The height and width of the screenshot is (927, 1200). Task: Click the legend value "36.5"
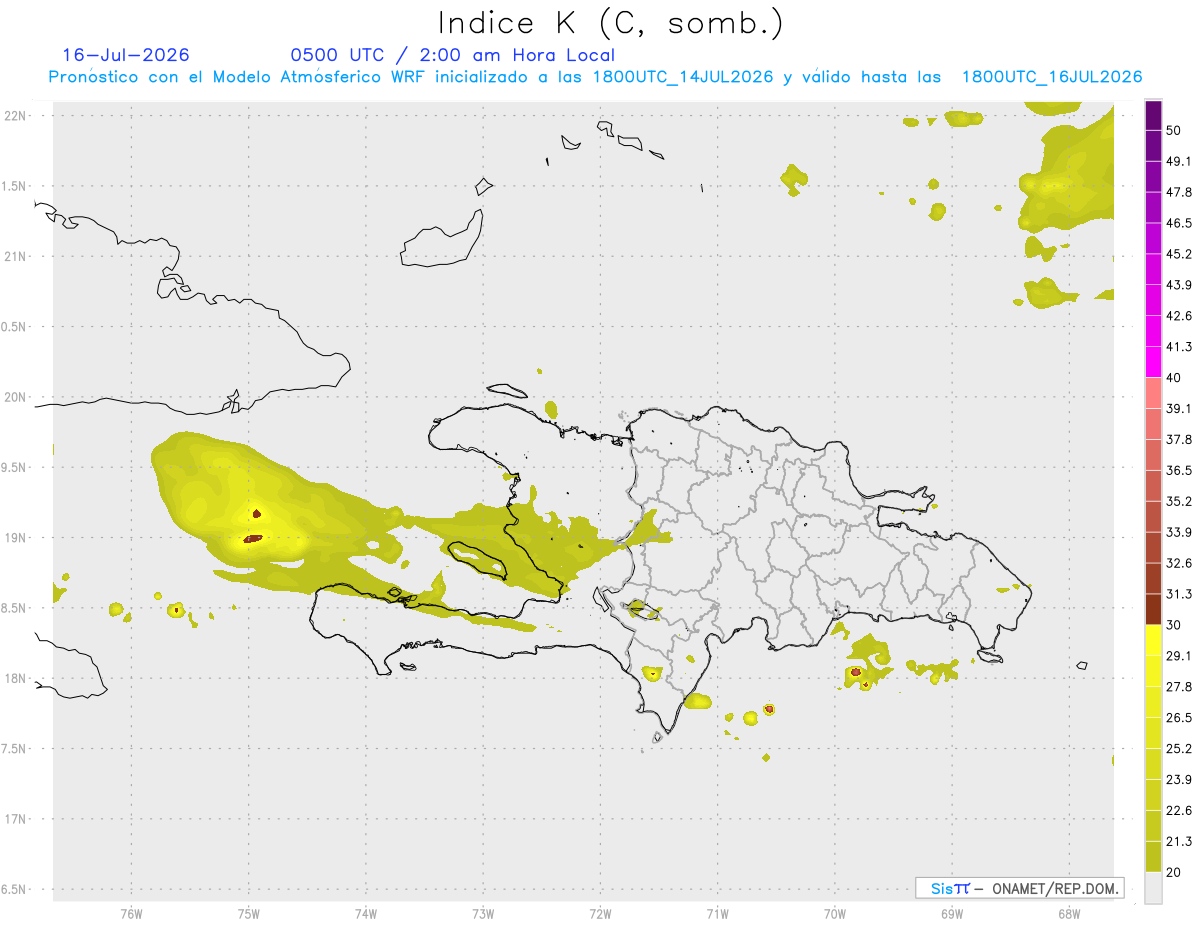coord(1180,470)
